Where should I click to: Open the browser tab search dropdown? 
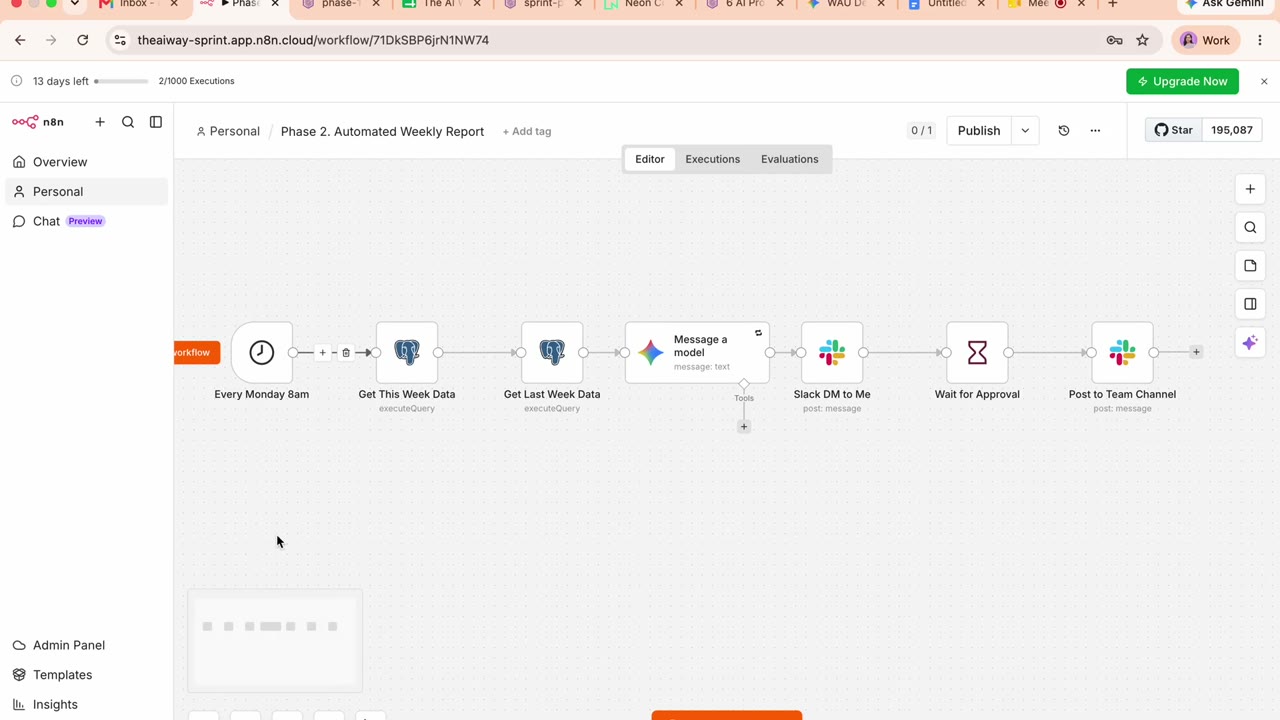point(74,4)
